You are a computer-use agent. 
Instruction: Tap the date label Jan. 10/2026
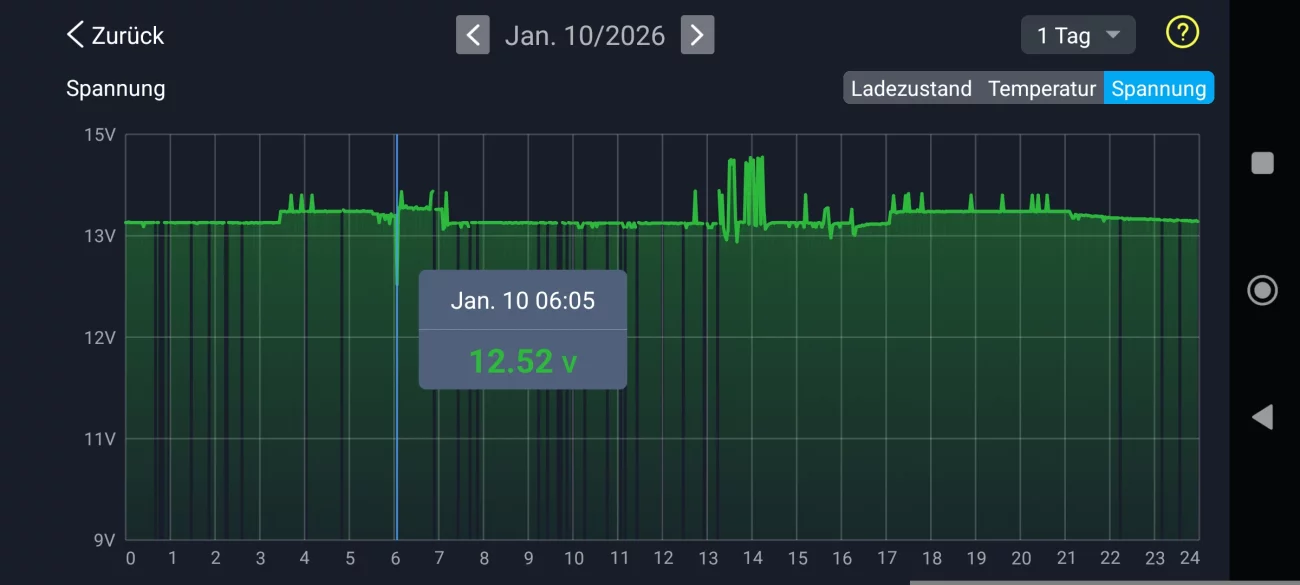[x=585, y=35]
